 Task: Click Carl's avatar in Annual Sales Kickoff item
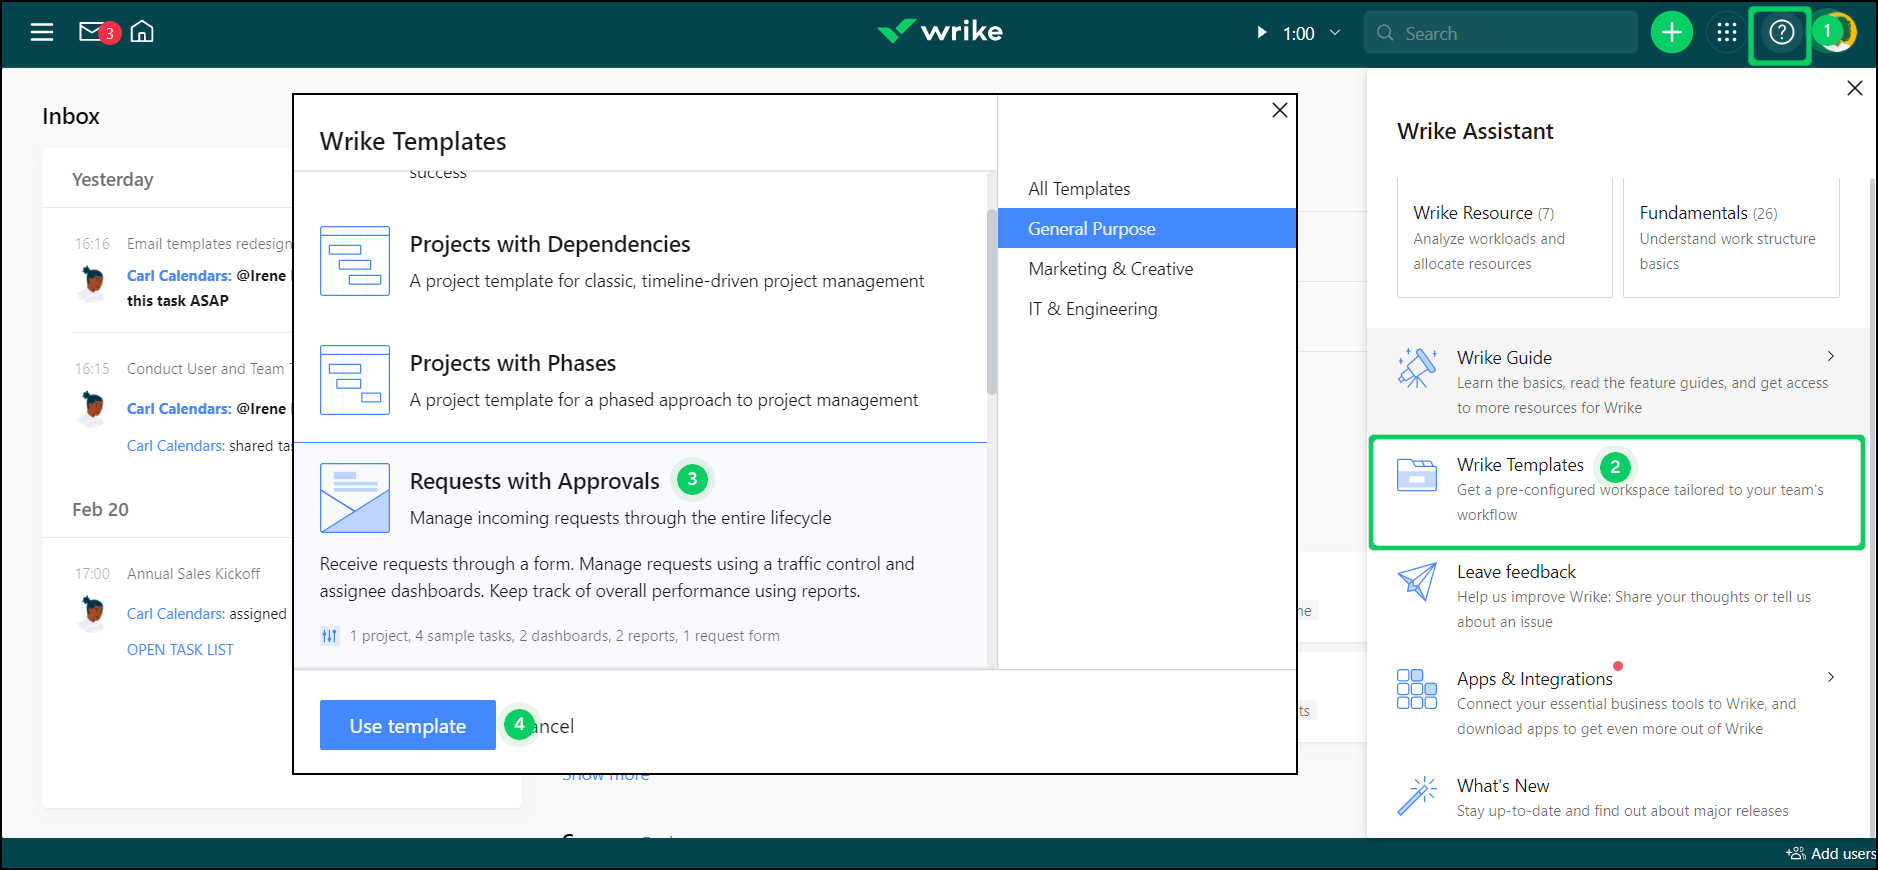[93, 612]
